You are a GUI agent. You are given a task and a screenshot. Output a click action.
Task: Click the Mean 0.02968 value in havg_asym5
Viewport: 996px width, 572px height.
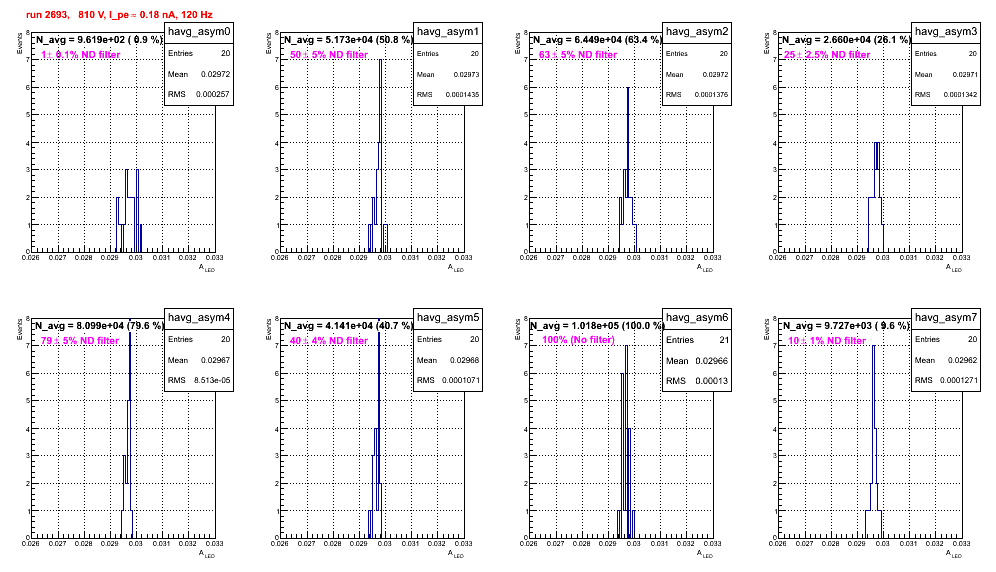pyautogui.click(x=464, y=360)
